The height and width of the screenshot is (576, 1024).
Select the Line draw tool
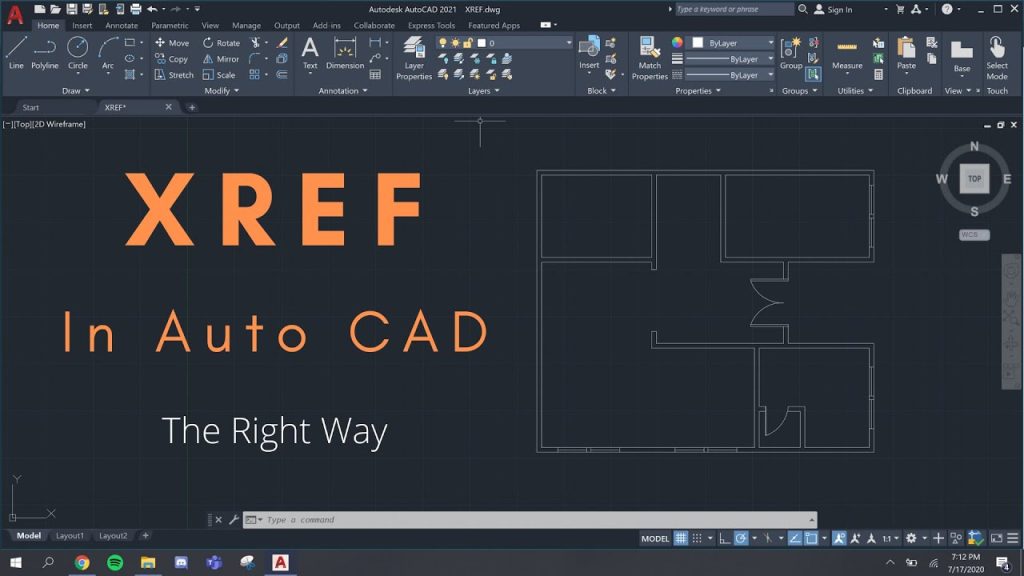(16, 53)
